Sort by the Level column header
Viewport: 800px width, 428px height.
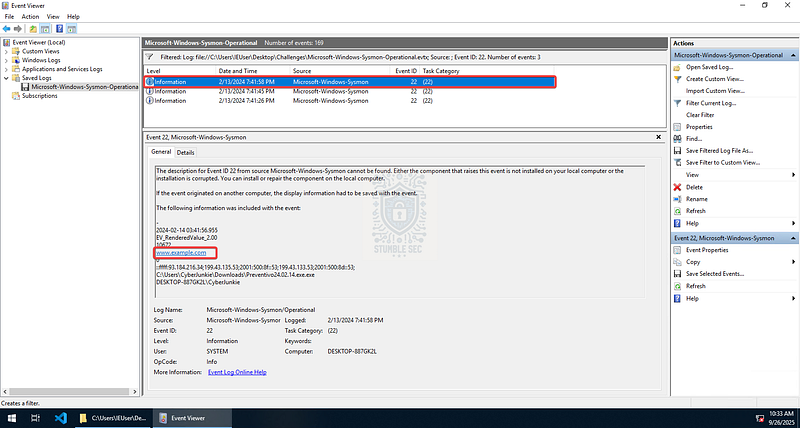point(180,71)
